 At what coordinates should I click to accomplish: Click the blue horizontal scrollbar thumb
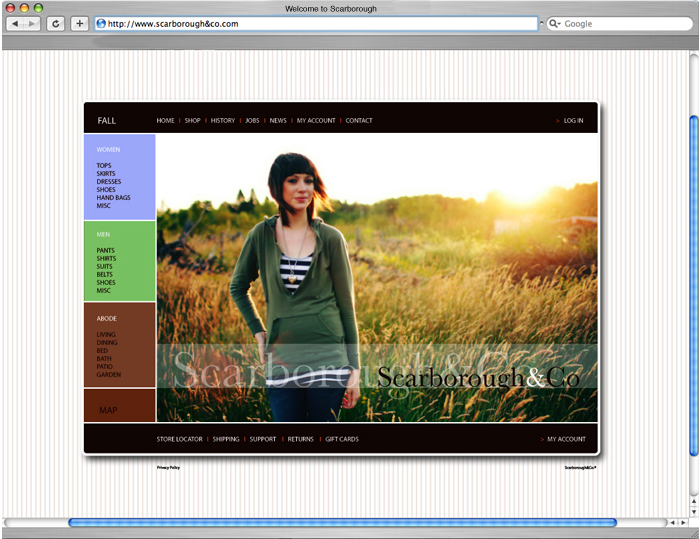pyautogui.click(x=342, y=522)
